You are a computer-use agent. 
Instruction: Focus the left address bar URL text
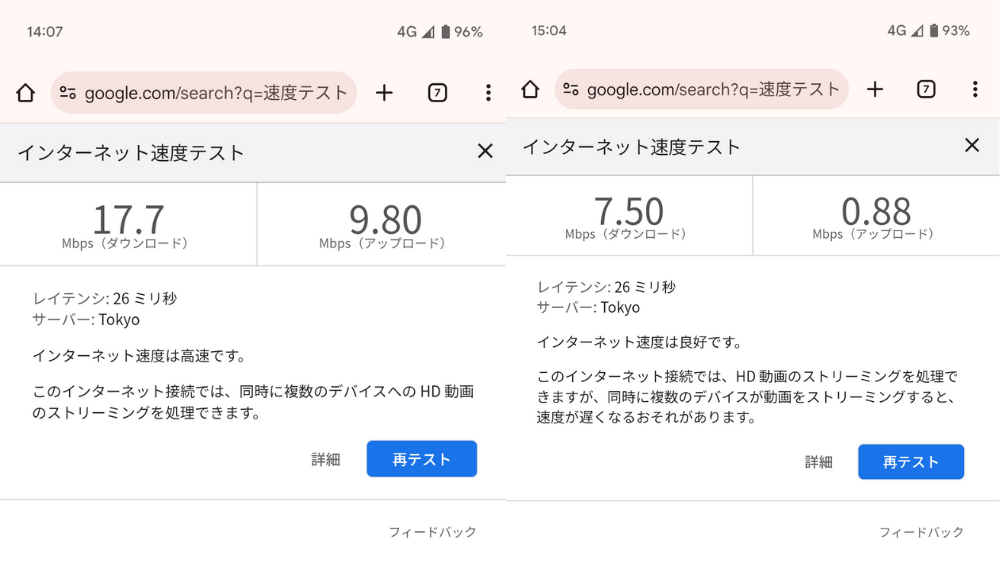coord(216,93)
